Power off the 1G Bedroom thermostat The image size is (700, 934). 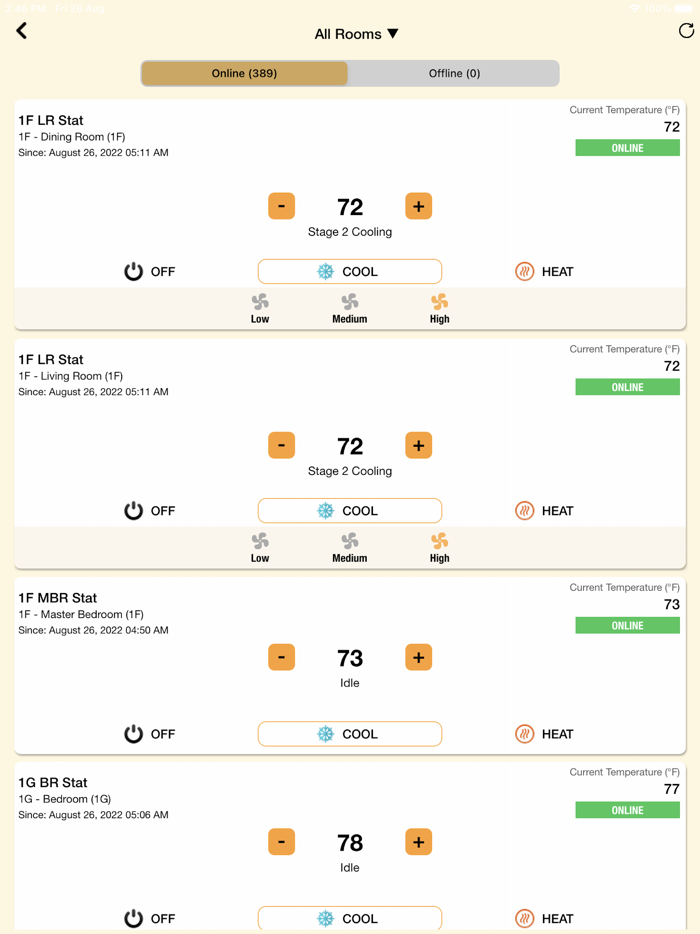coord(134,918)
